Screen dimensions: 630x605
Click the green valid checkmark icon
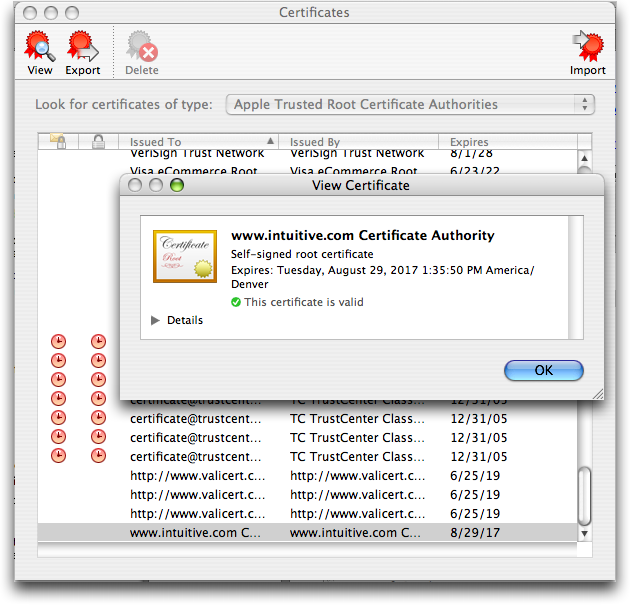[x=236, y=302]
